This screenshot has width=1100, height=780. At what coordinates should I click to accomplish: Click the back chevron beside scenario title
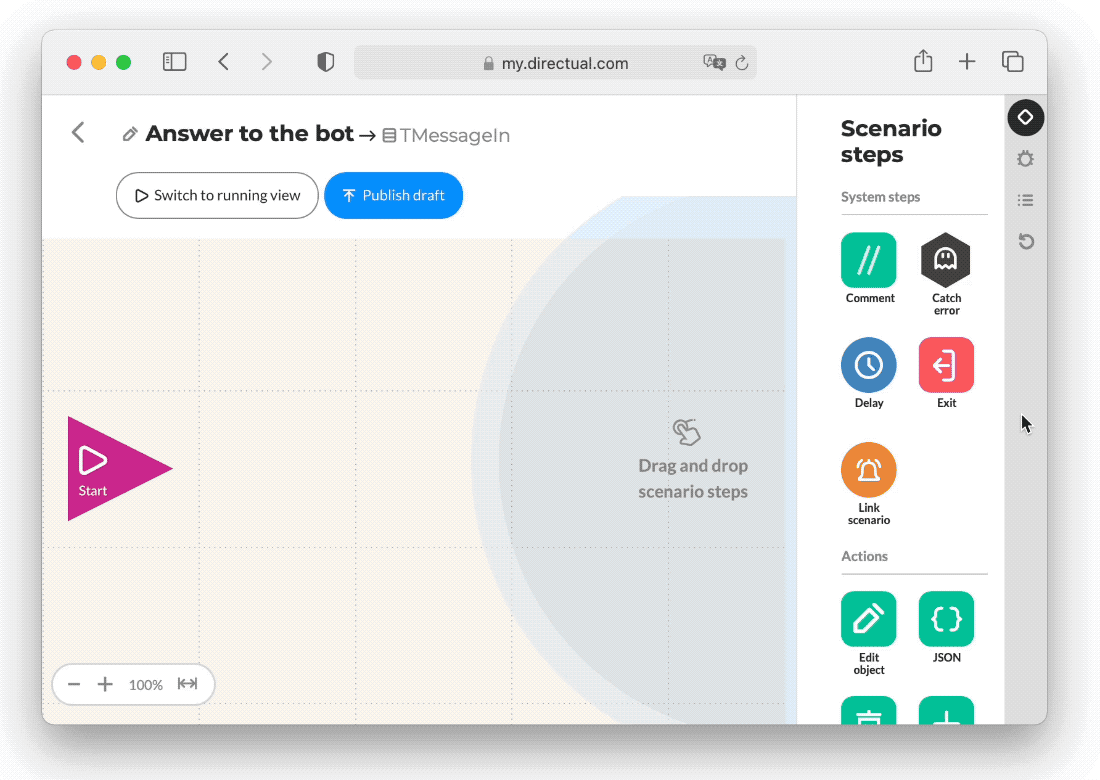point(78,132)
